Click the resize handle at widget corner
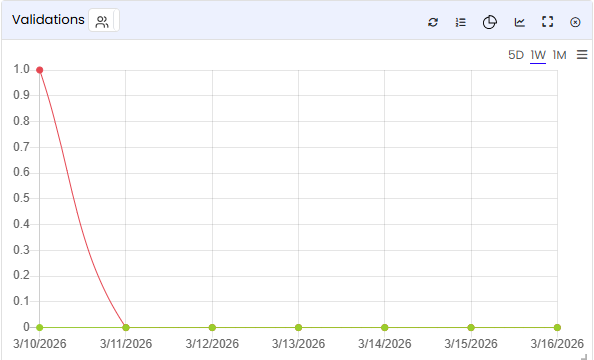The image size is (594, 360). point(584,356)
